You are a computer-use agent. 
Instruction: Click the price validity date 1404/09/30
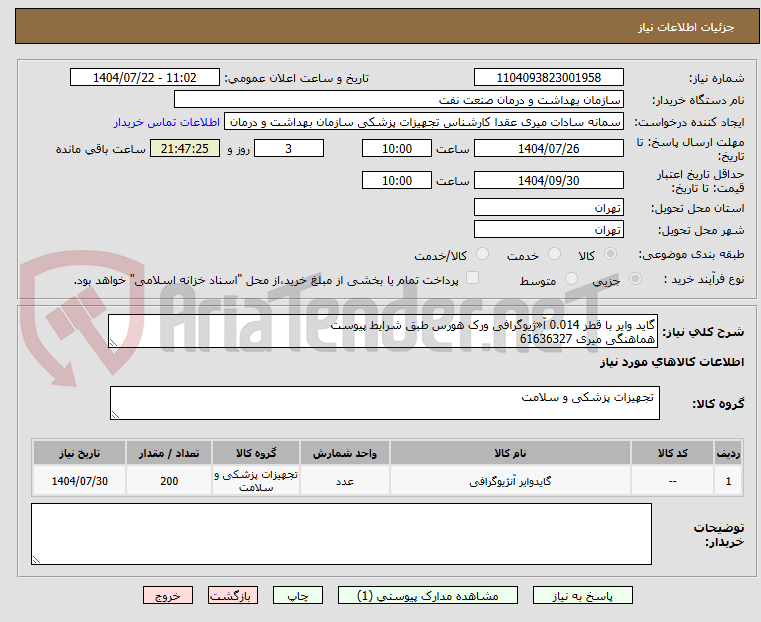tap(548, 180)
